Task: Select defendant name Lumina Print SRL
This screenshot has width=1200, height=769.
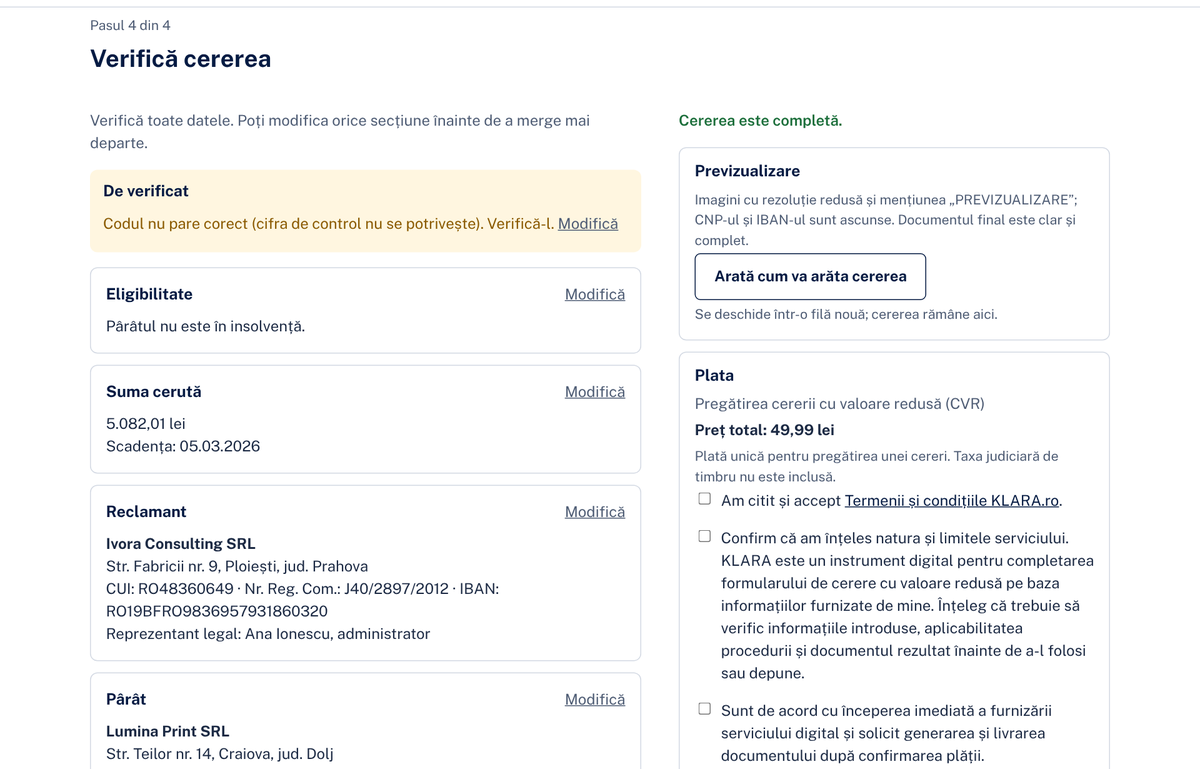Action: 168,732
